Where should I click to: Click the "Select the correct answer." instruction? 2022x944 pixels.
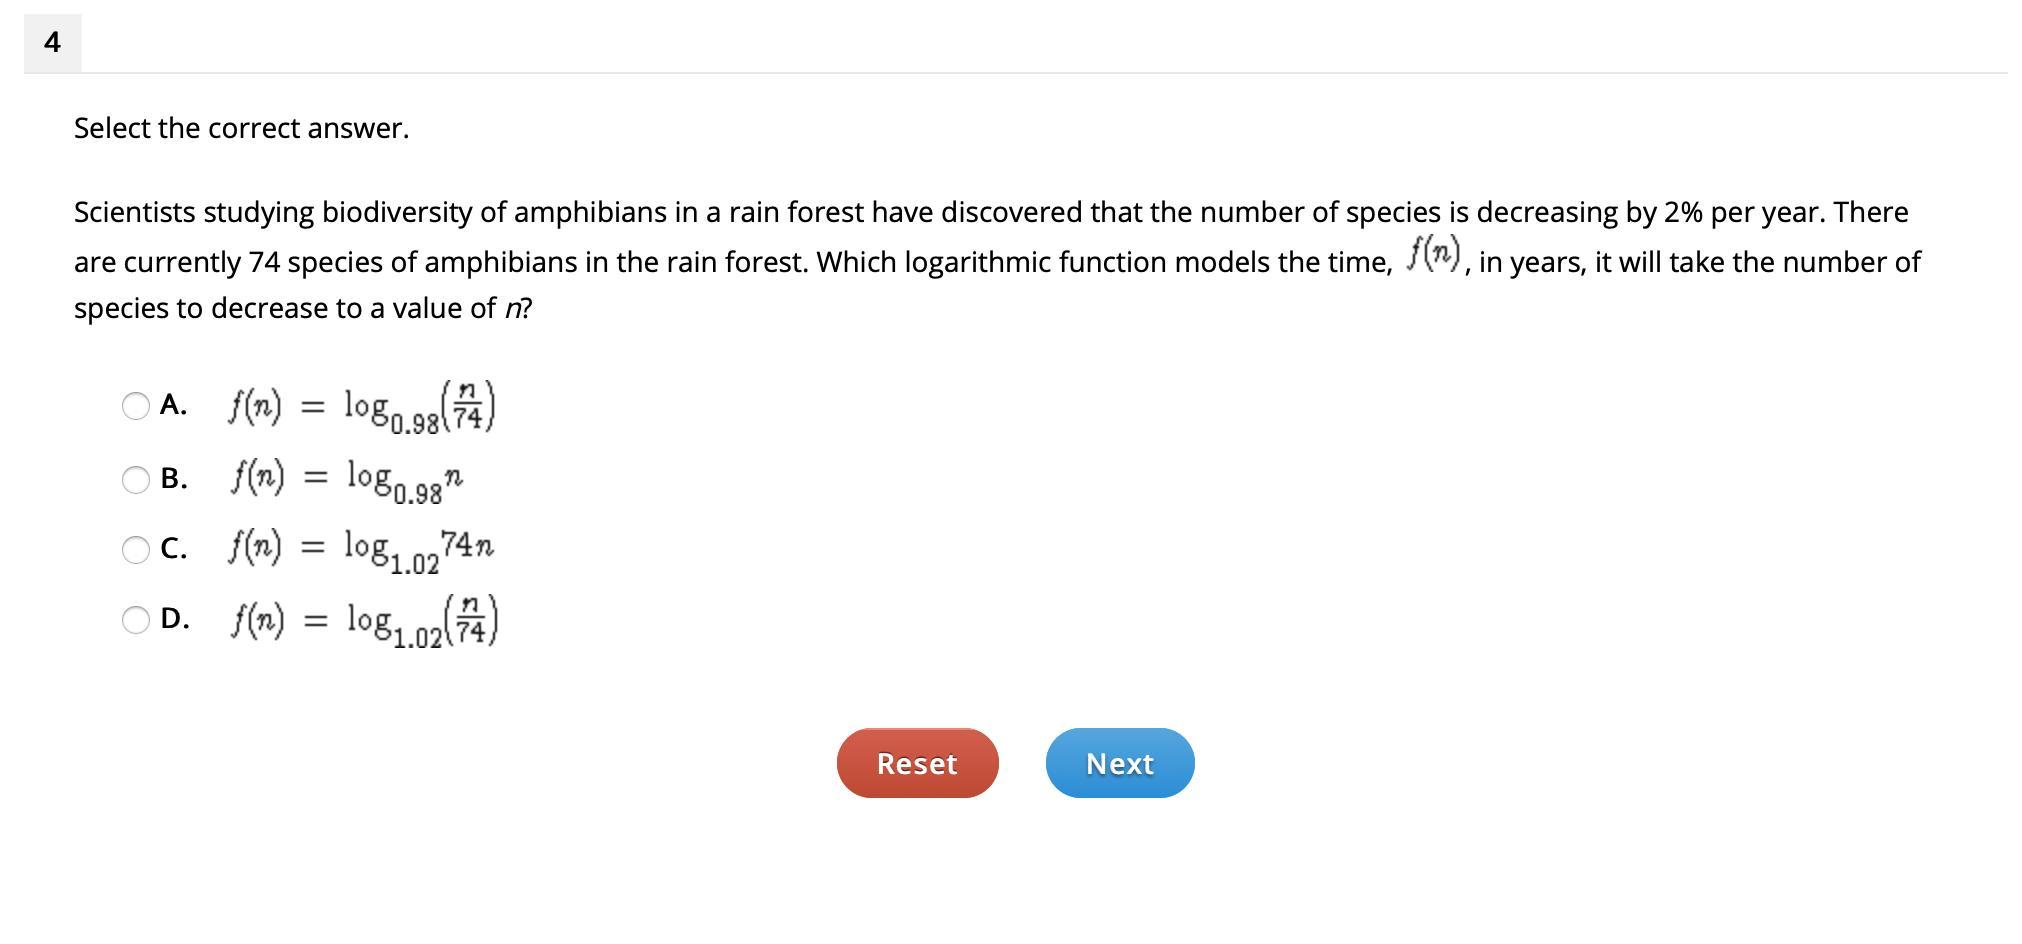[241, 129]
